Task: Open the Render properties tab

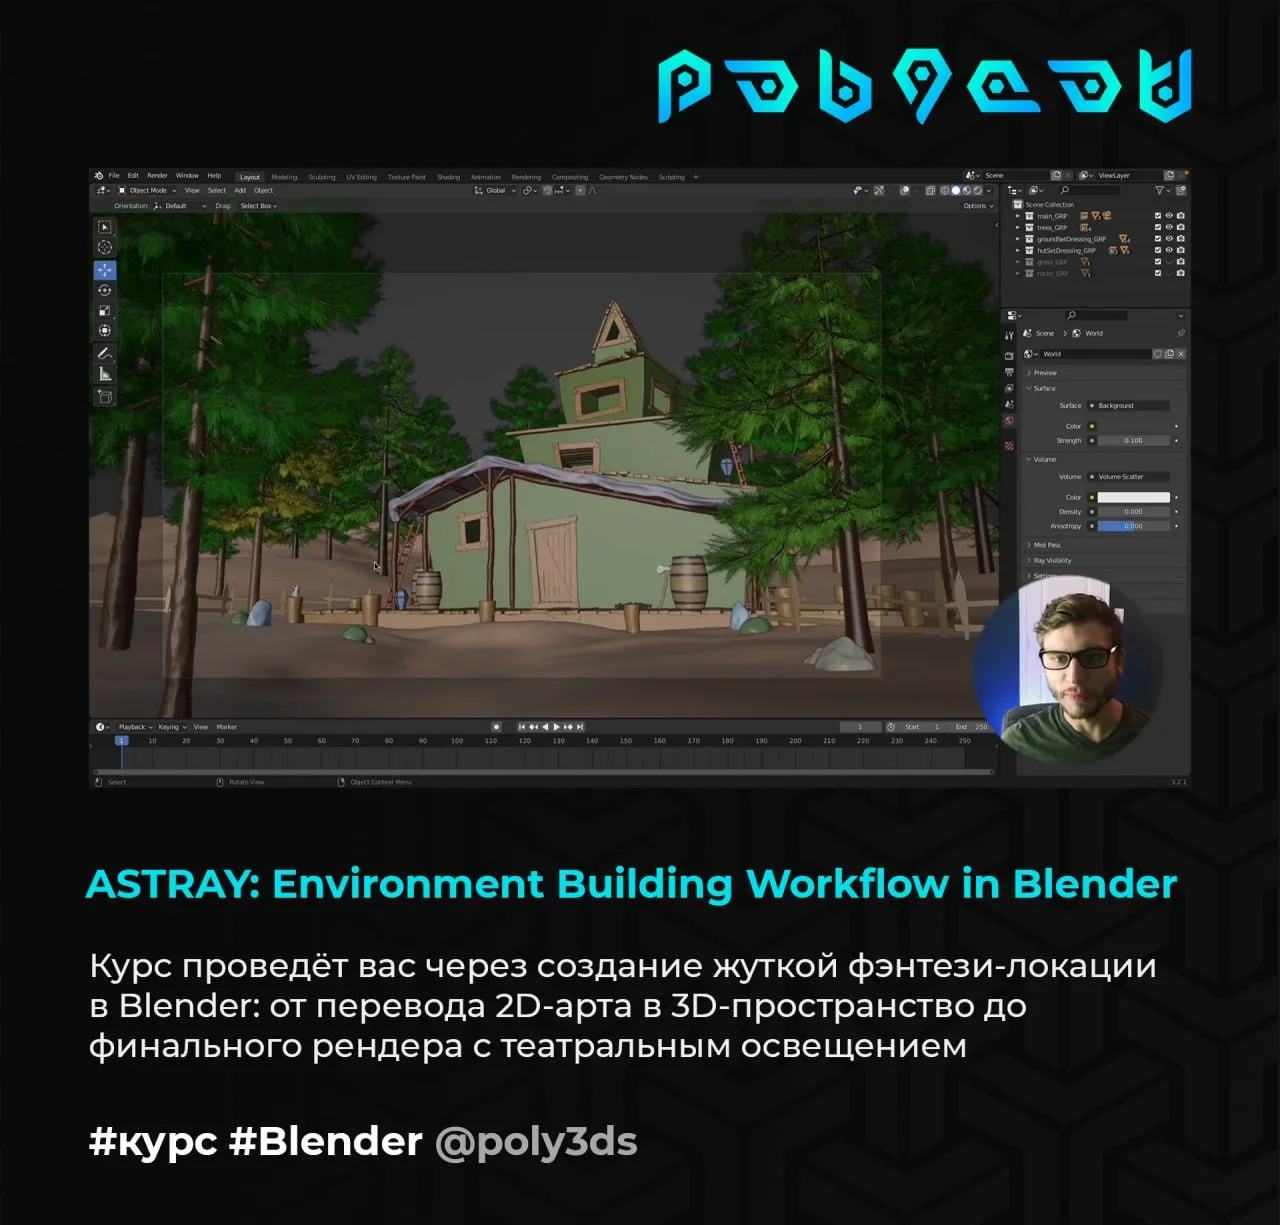Action: [x=1009, y=356]
